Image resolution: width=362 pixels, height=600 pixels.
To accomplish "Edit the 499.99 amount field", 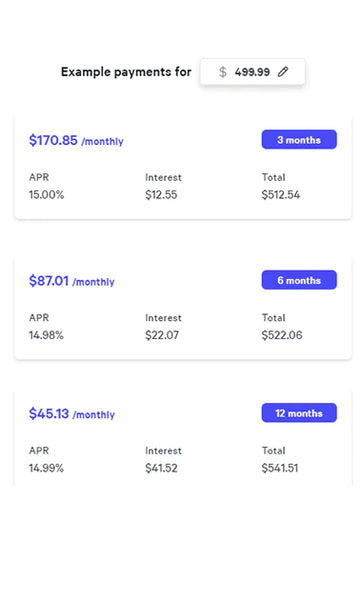I will tap(253, 72).
